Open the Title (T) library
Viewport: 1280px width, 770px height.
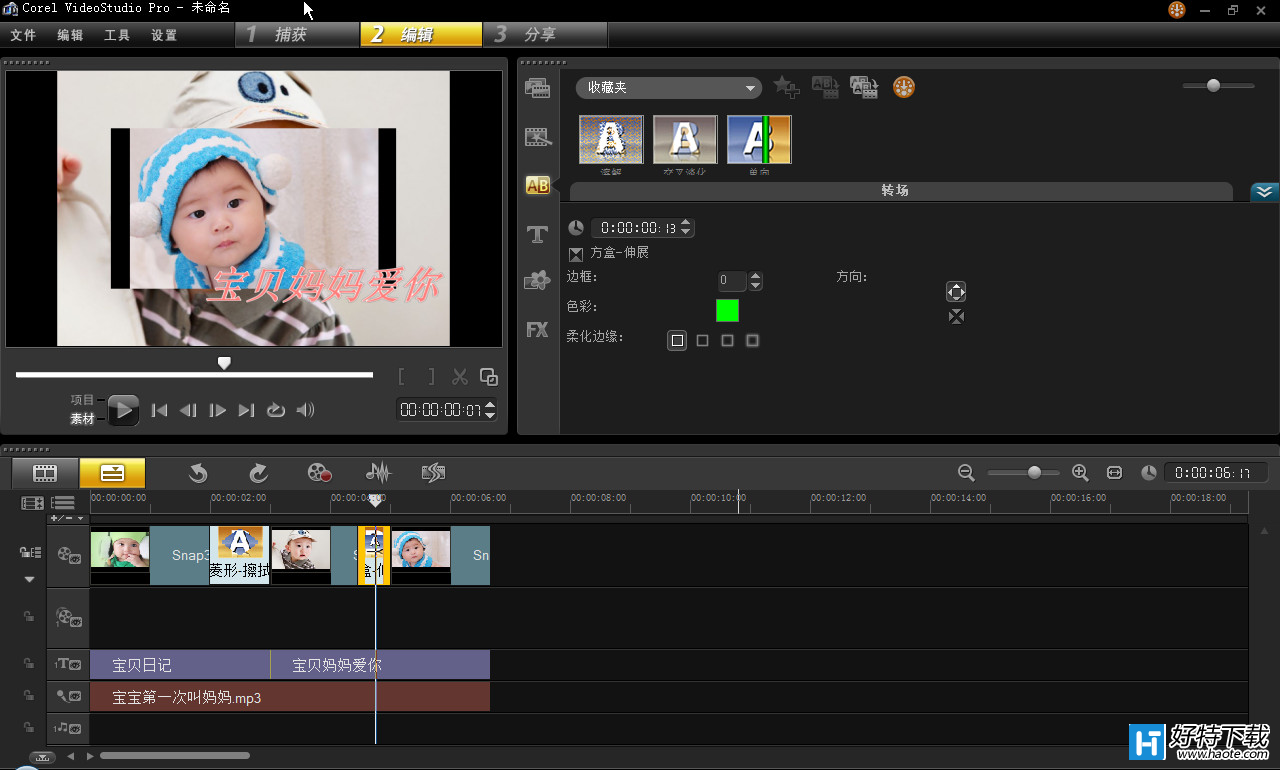[x=538, y=234]
